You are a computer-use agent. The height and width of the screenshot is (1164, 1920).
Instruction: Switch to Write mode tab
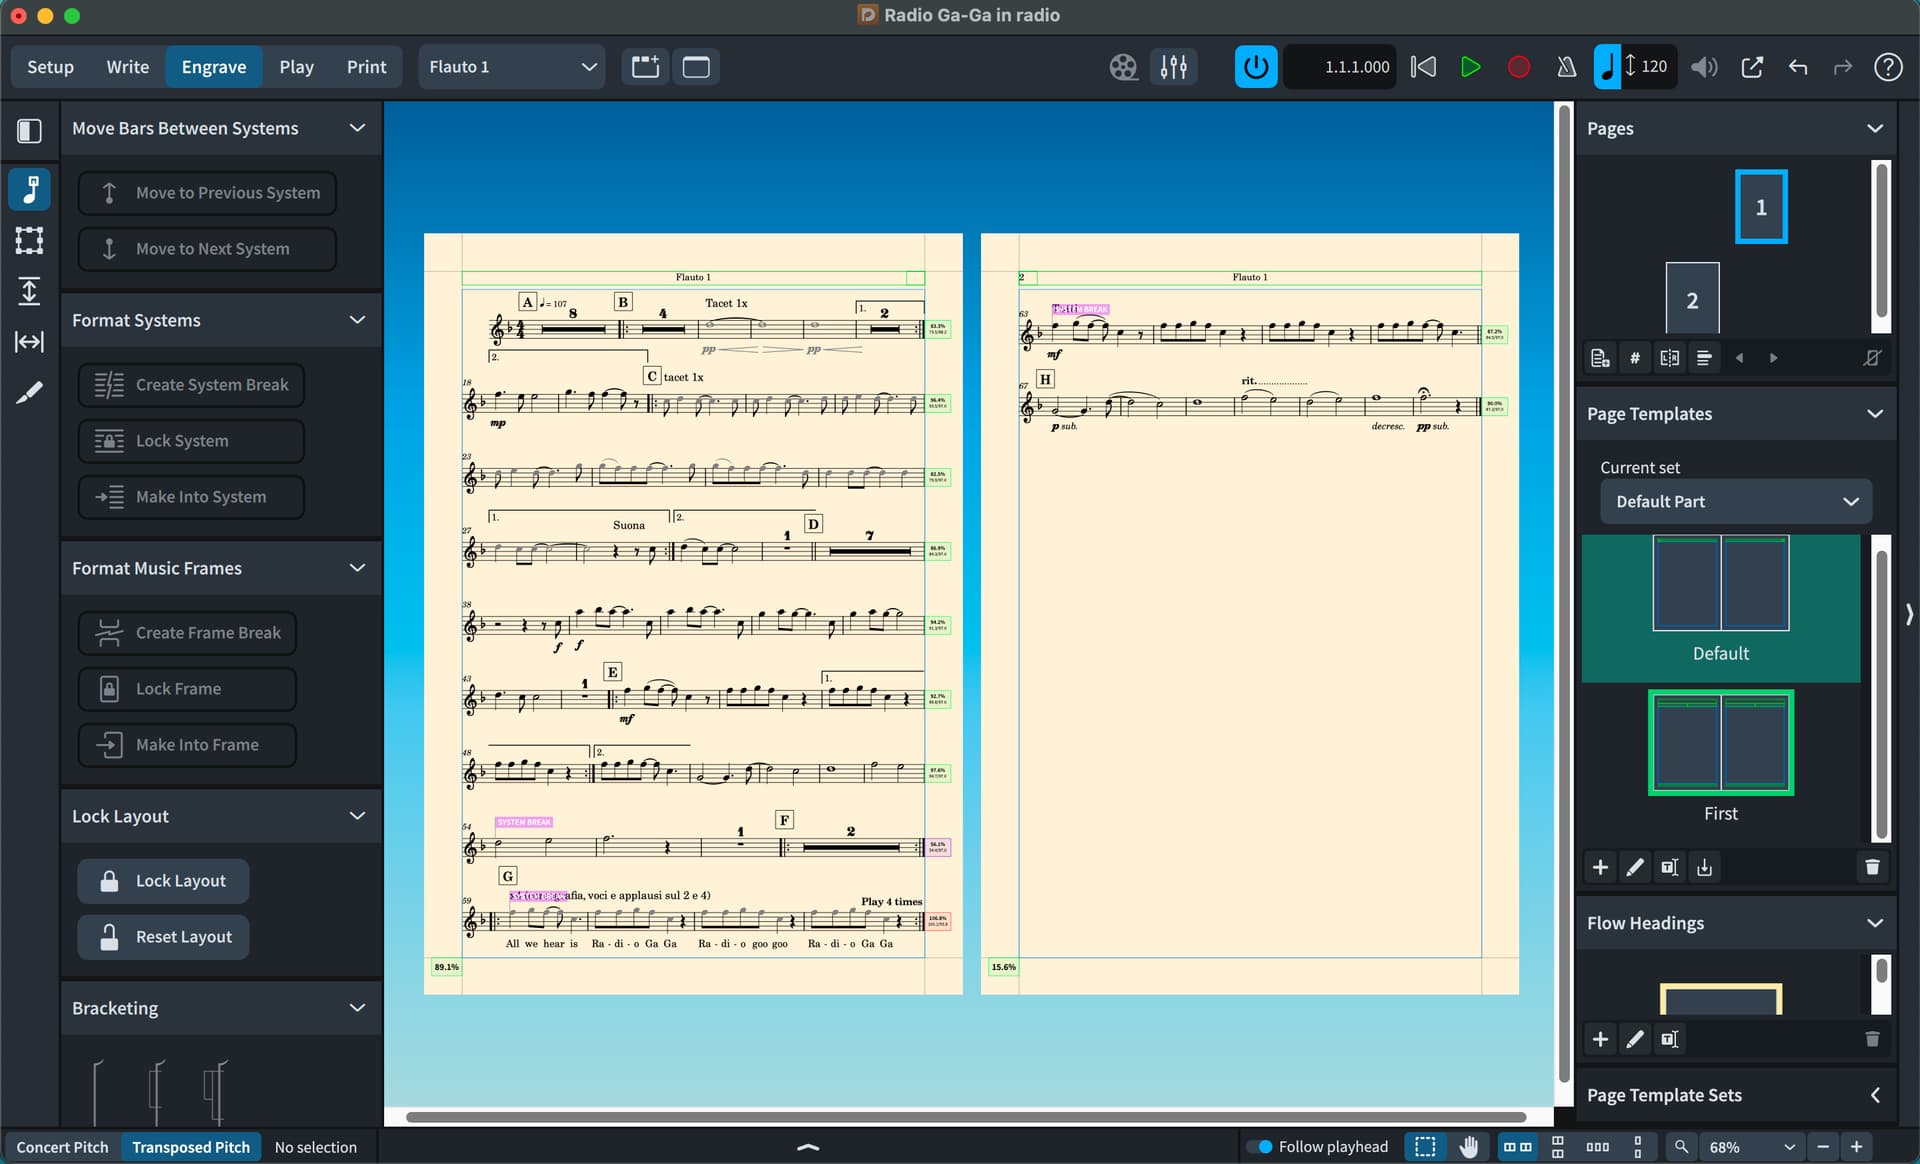127,67
